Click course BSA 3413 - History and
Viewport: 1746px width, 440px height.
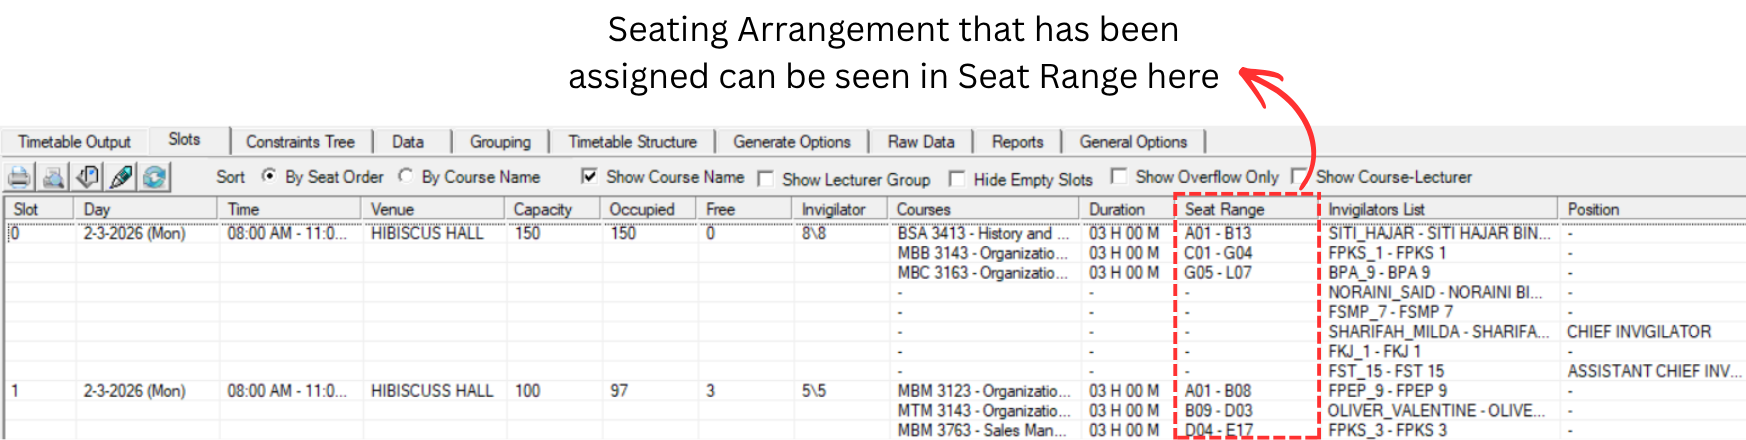[x=983, y=233]
